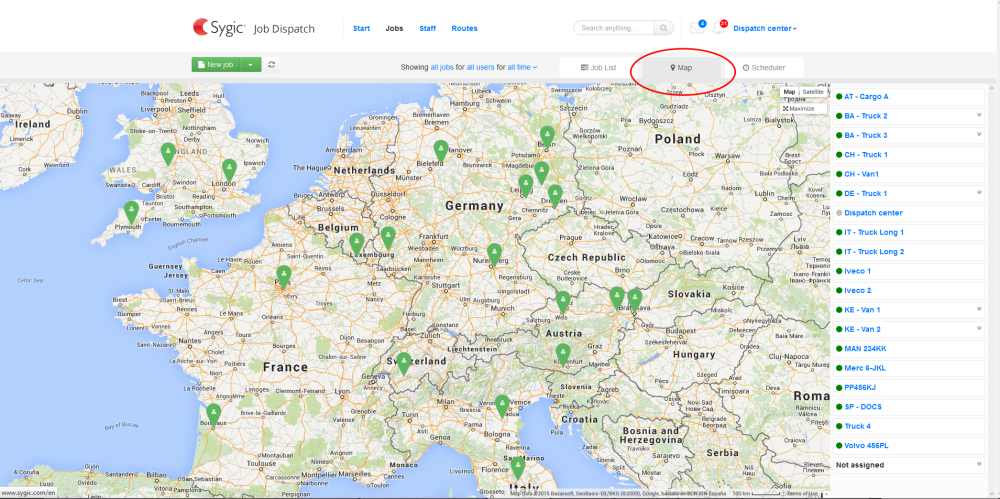The image size is (1000, 499).
Task: Open the Routes menu item
Action: (x=464, y=28)
